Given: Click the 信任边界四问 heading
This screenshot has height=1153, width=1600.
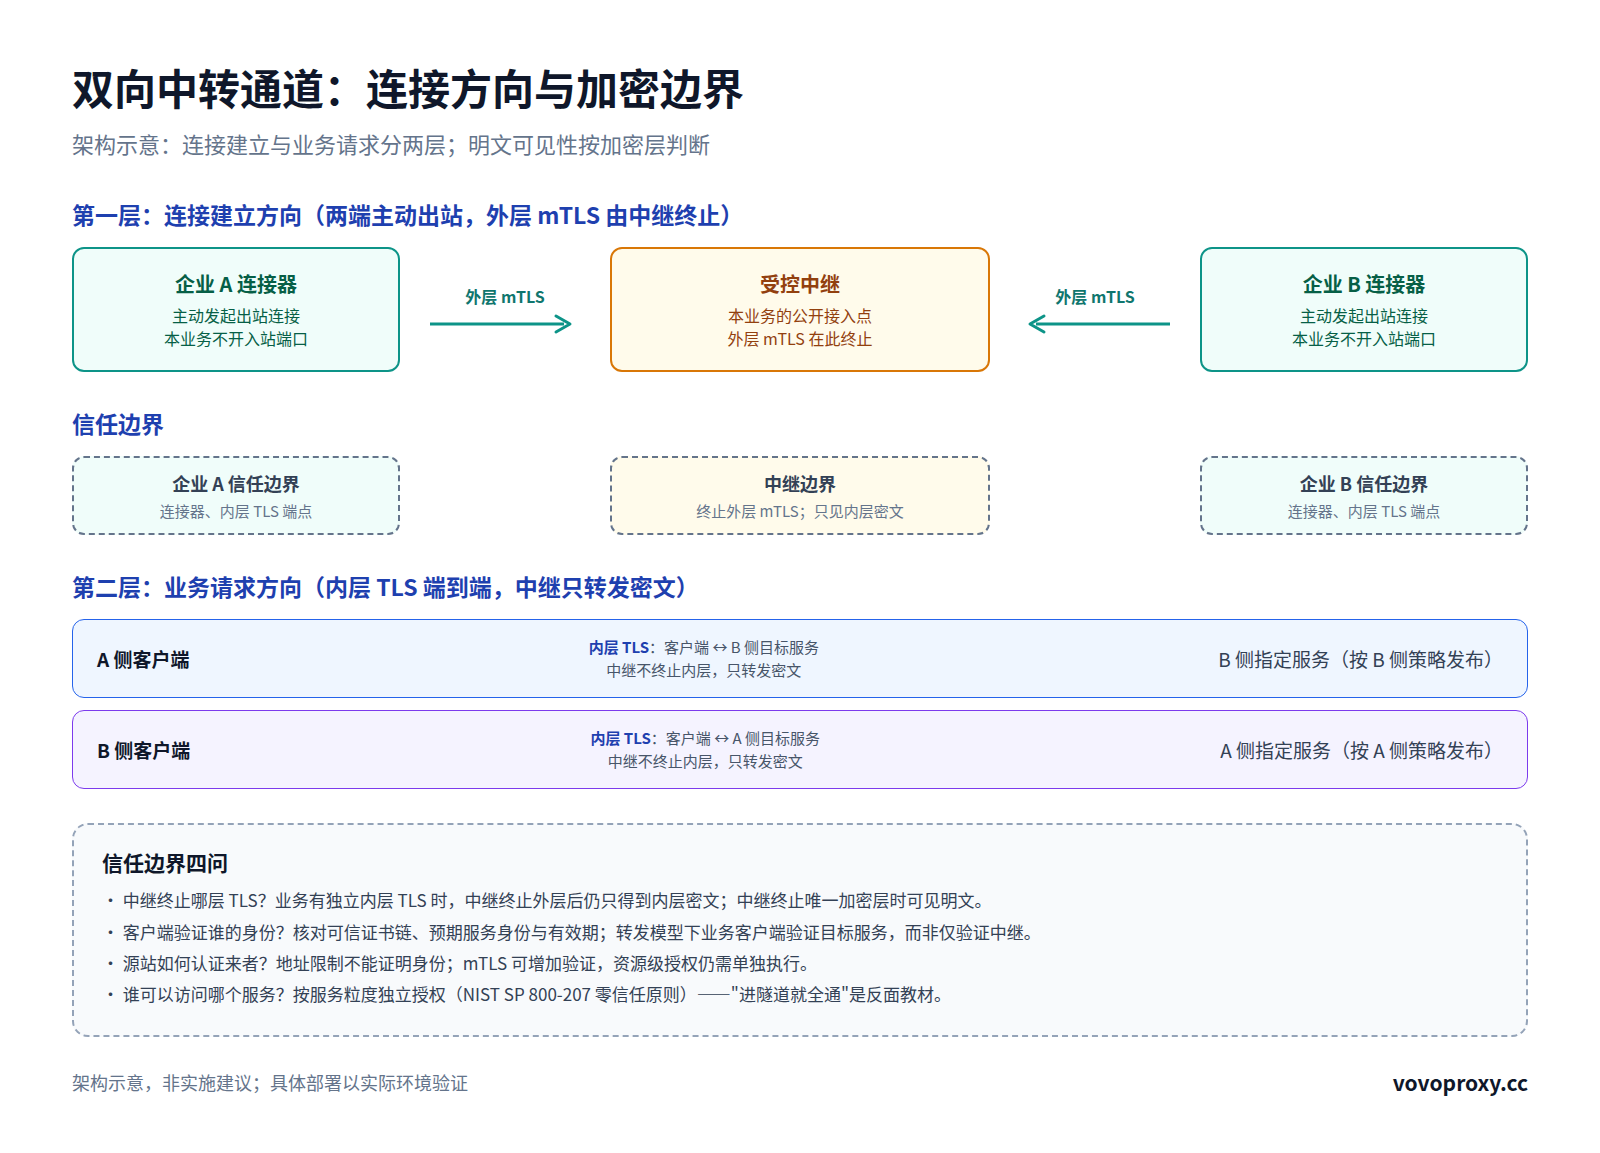Looking at the screenshot, I should coord(165,864).
